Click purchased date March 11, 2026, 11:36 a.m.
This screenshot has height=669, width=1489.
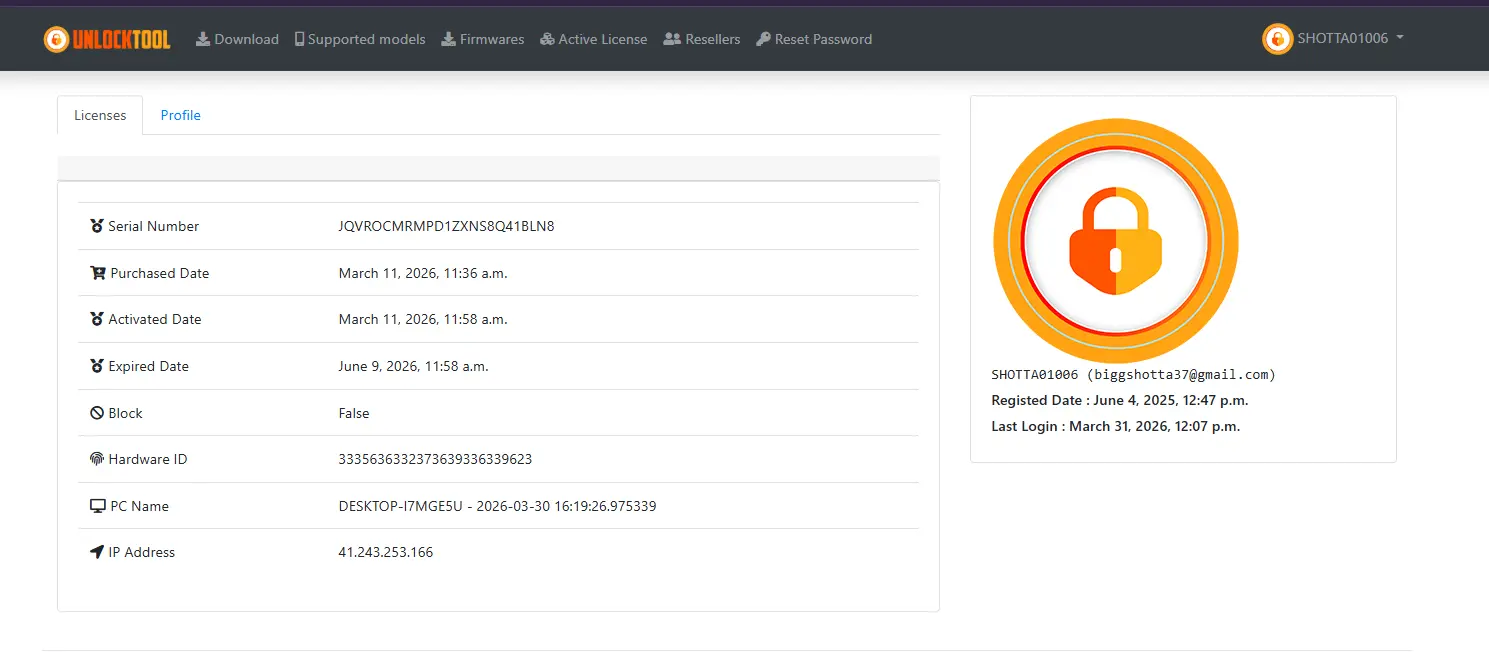423,273
